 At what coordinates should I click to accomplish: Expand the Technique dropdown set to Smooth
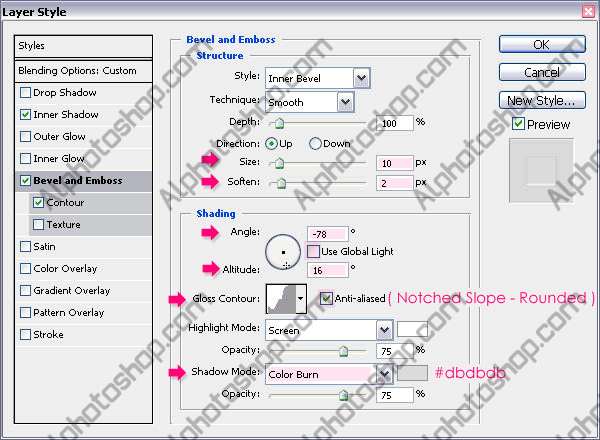click(x=310, y=102)
